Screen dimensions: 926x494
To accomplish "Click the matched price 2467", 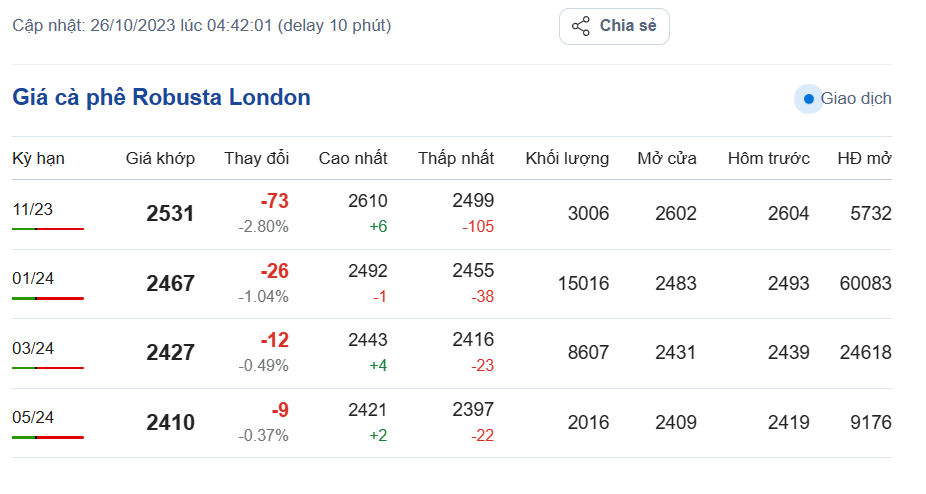I will click(170, 284).
